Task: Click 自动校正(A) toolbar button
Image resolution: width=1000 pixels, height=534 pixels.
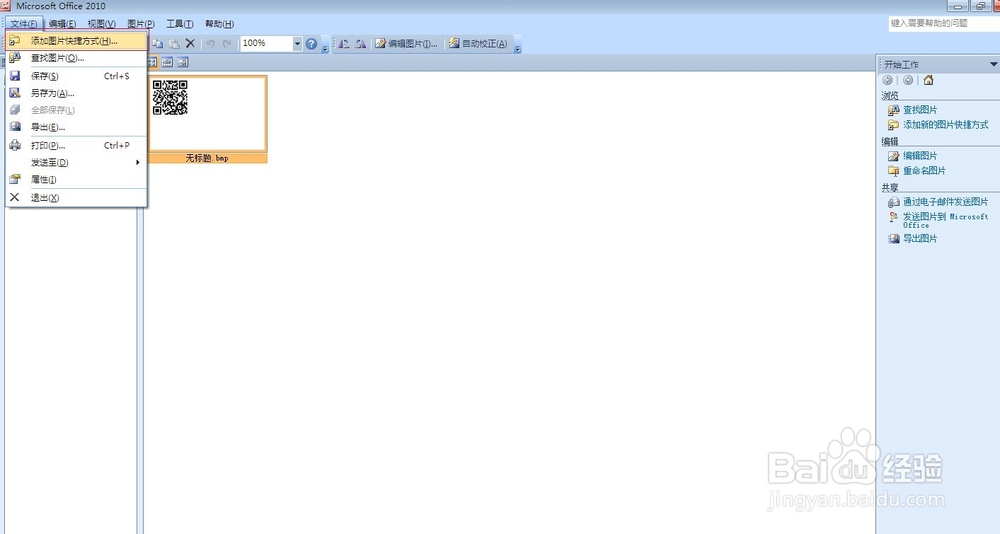Action: coord(478,43)
